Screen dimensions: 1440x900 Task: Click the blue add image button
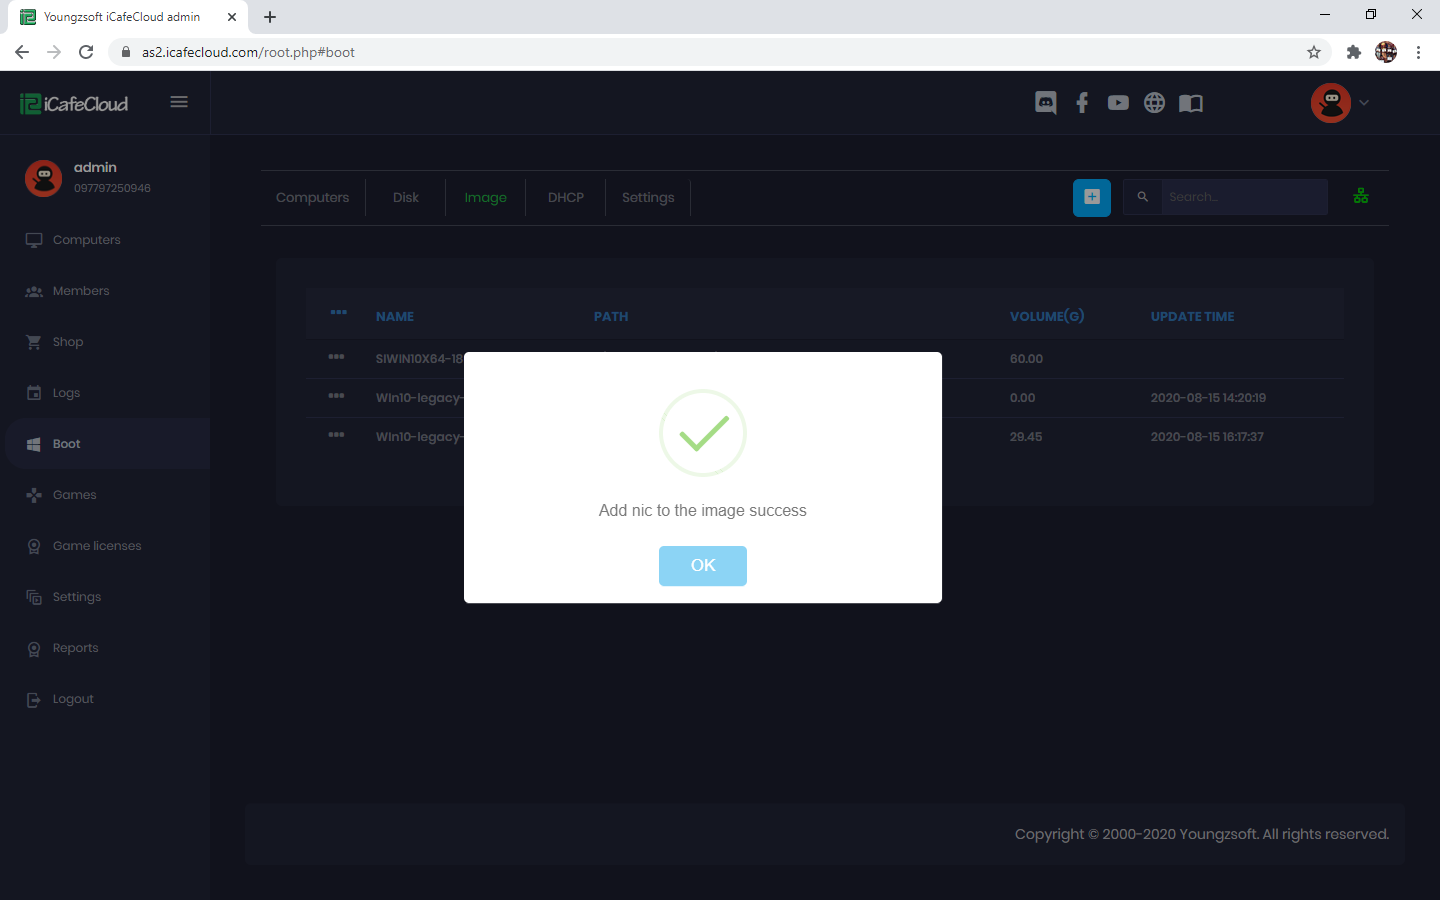tap(1091, 197)
